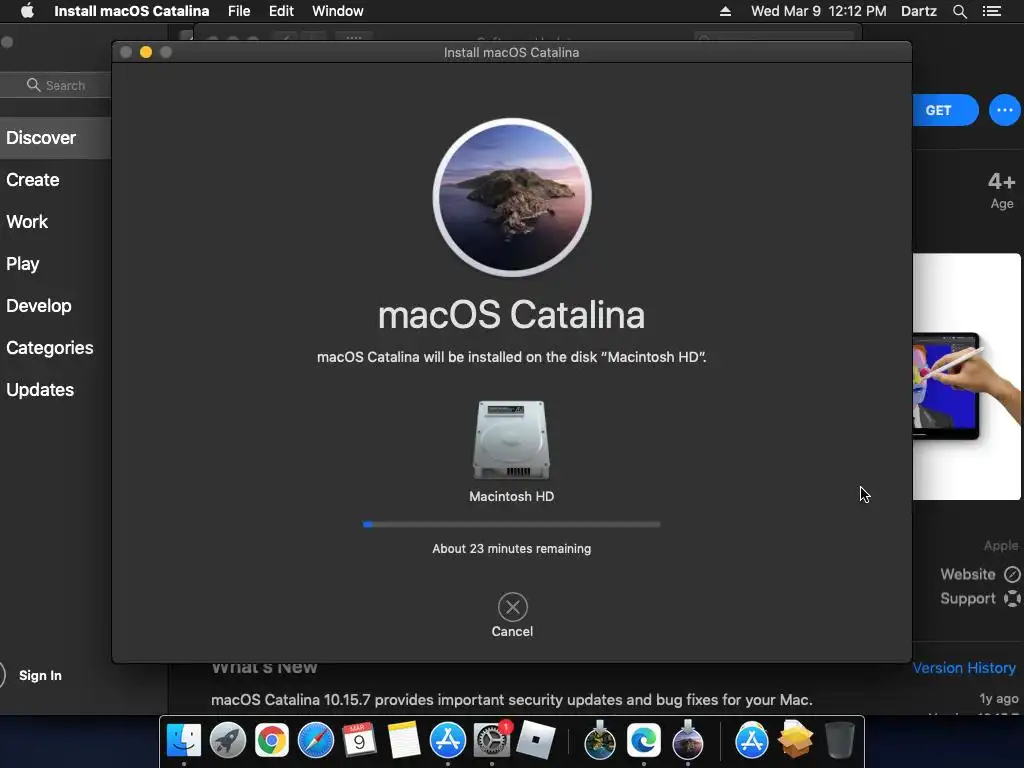Screen dimensions: 1024x768
Task: Click the GET button in App Store
Action: [x=945, y=110]
